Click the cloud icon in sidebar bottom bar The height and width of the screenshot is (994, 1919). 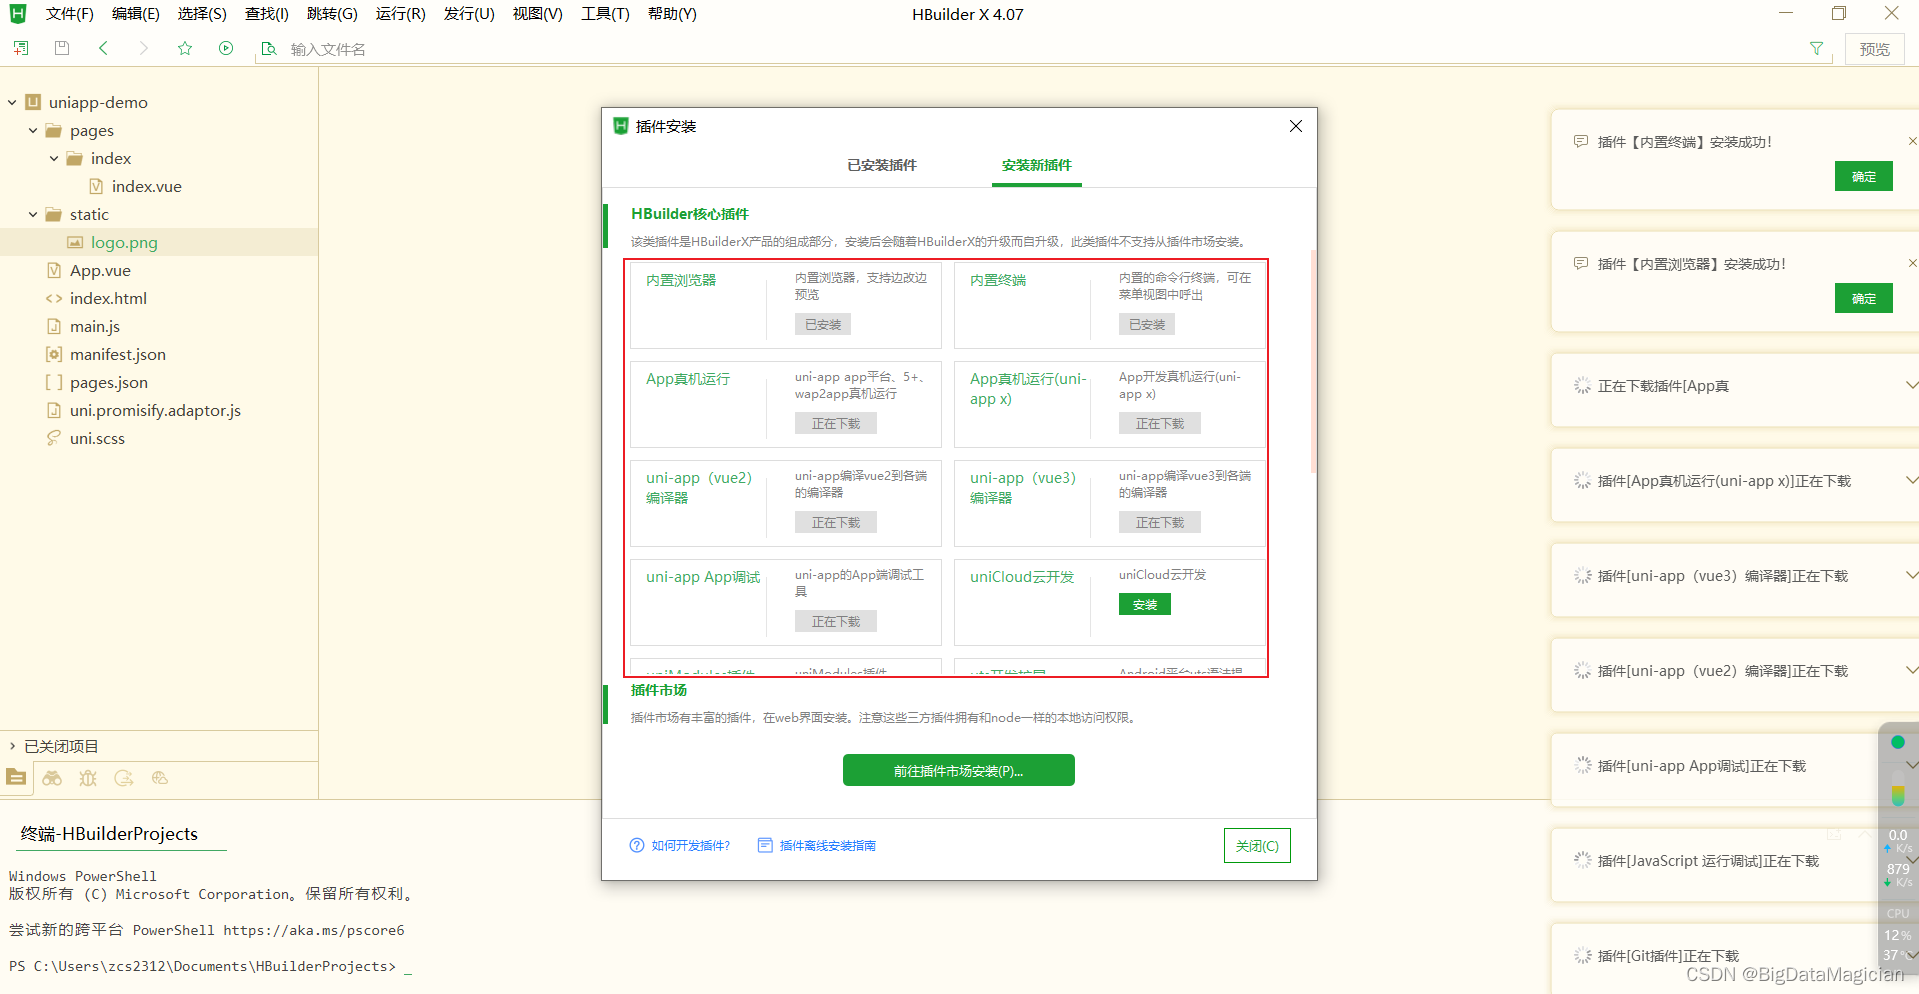pos(160,778)
